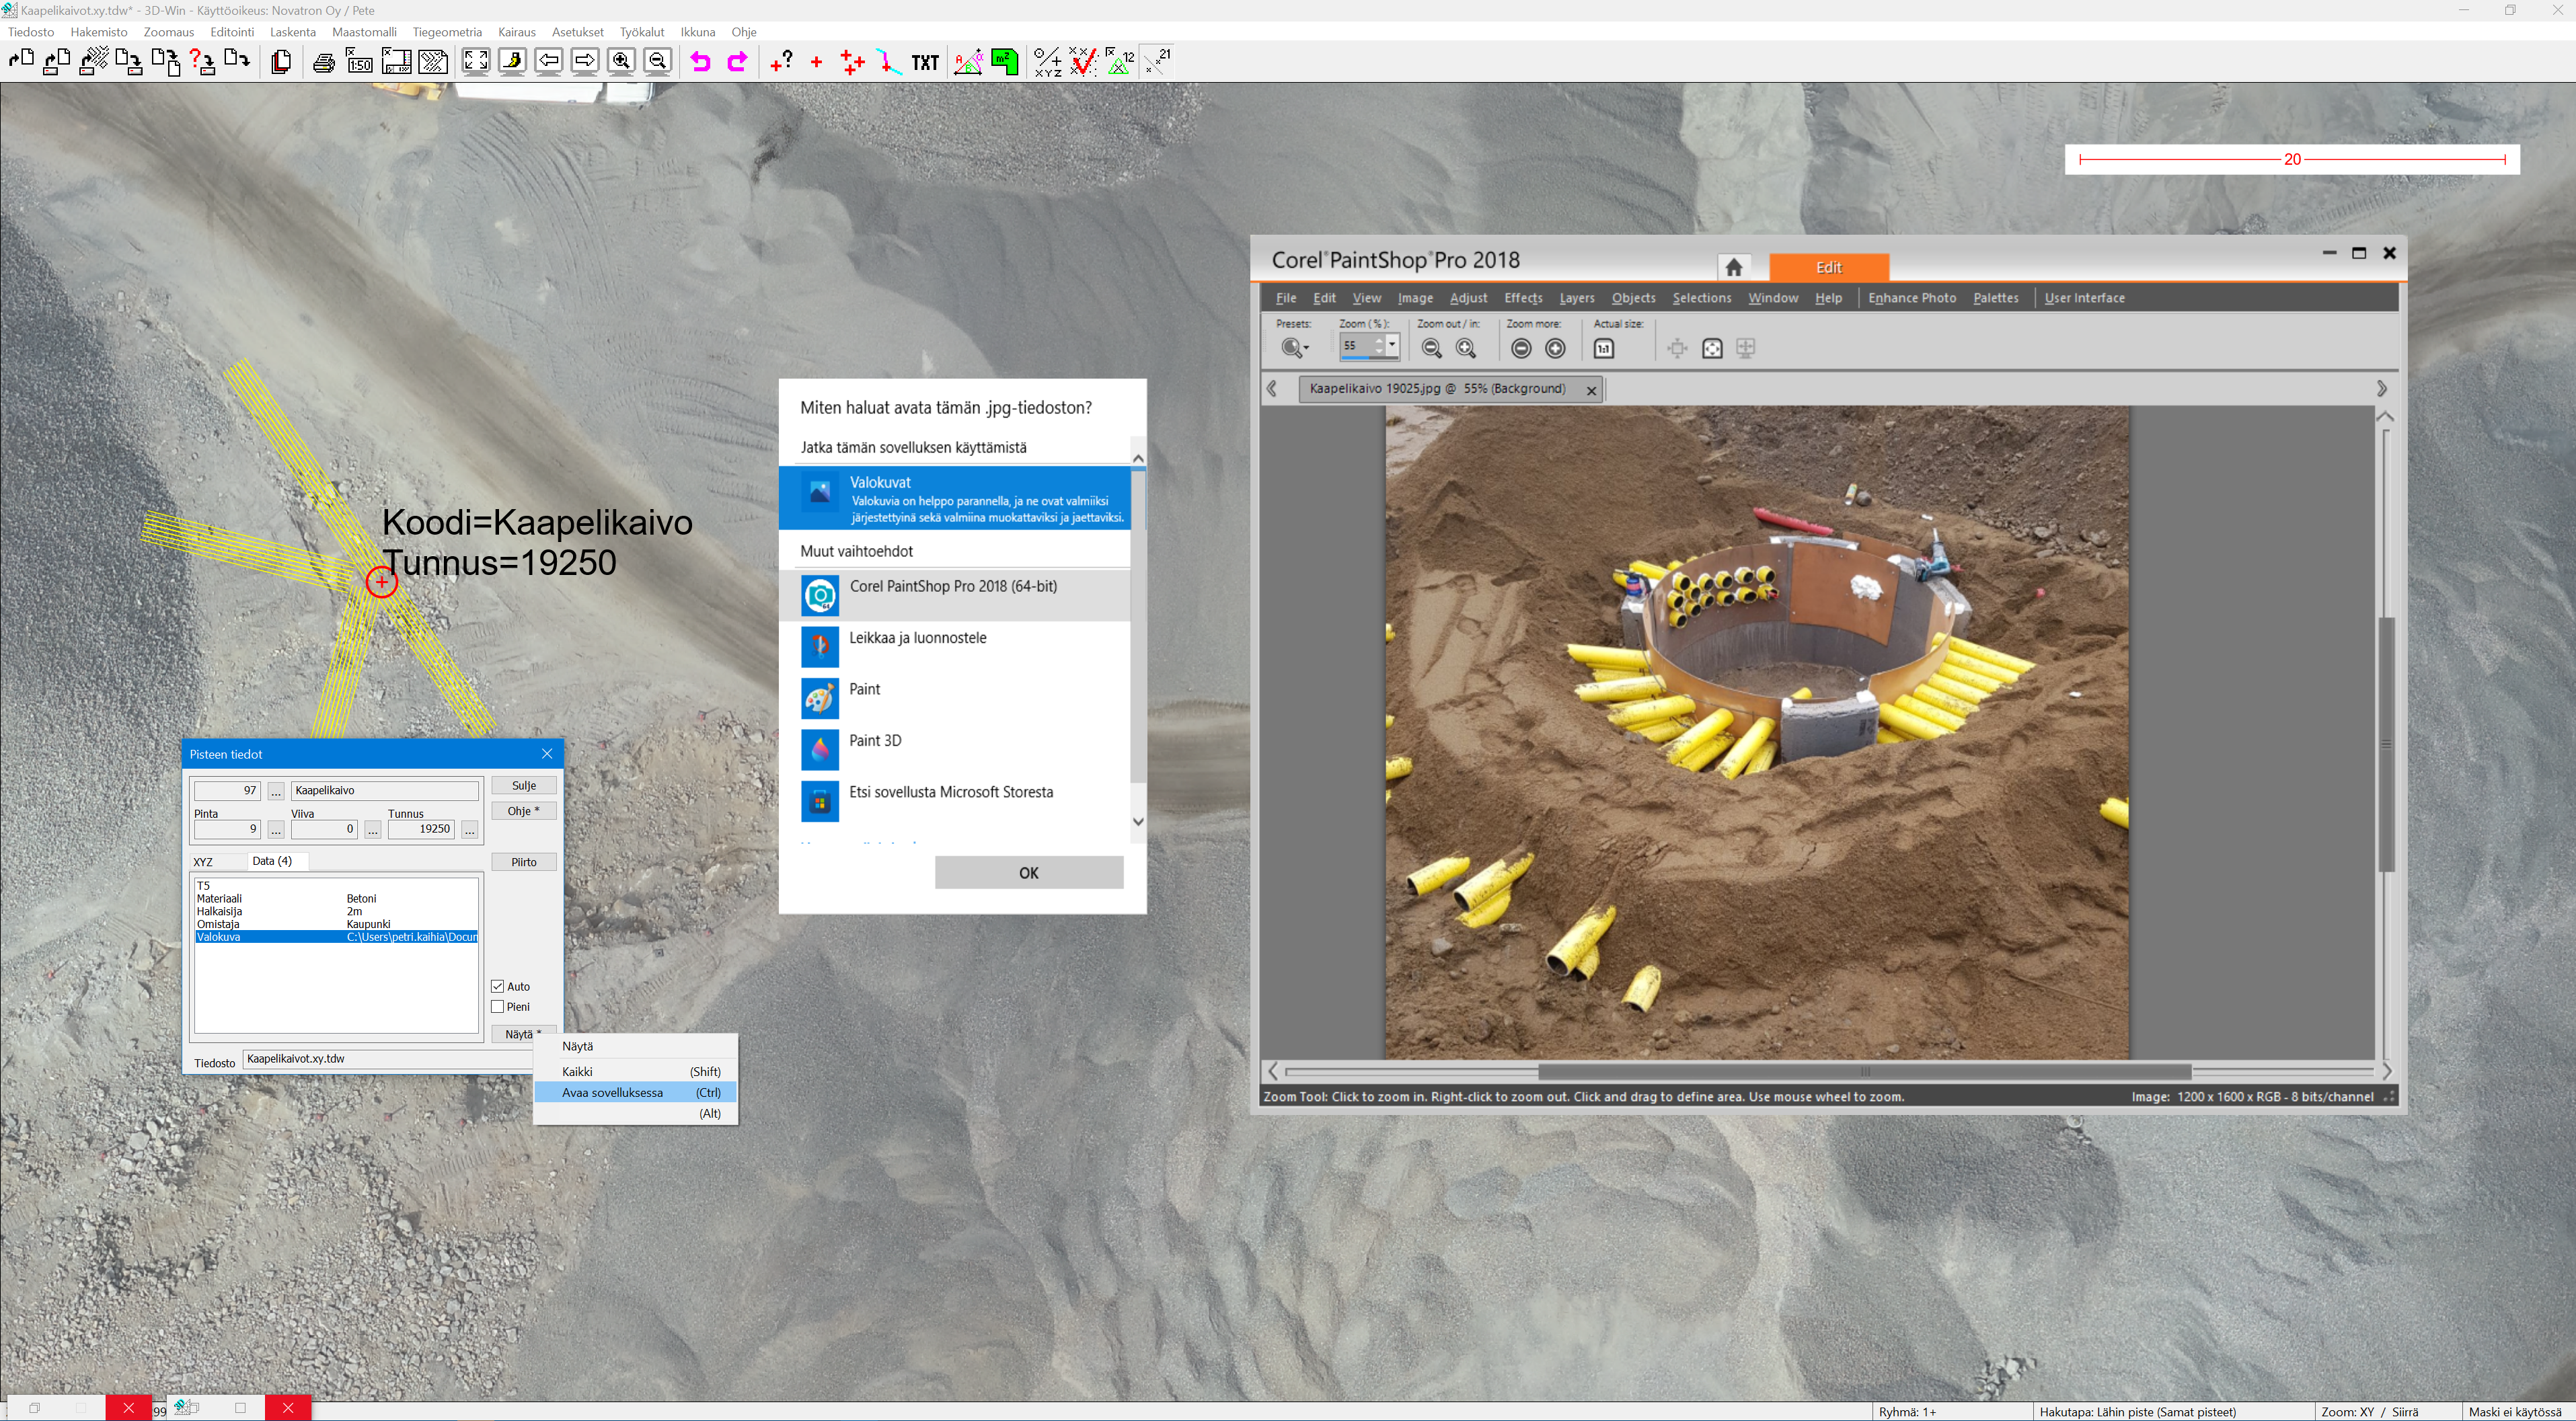Click PaintShop zoom-in magnifier icon

point(1466,348)
